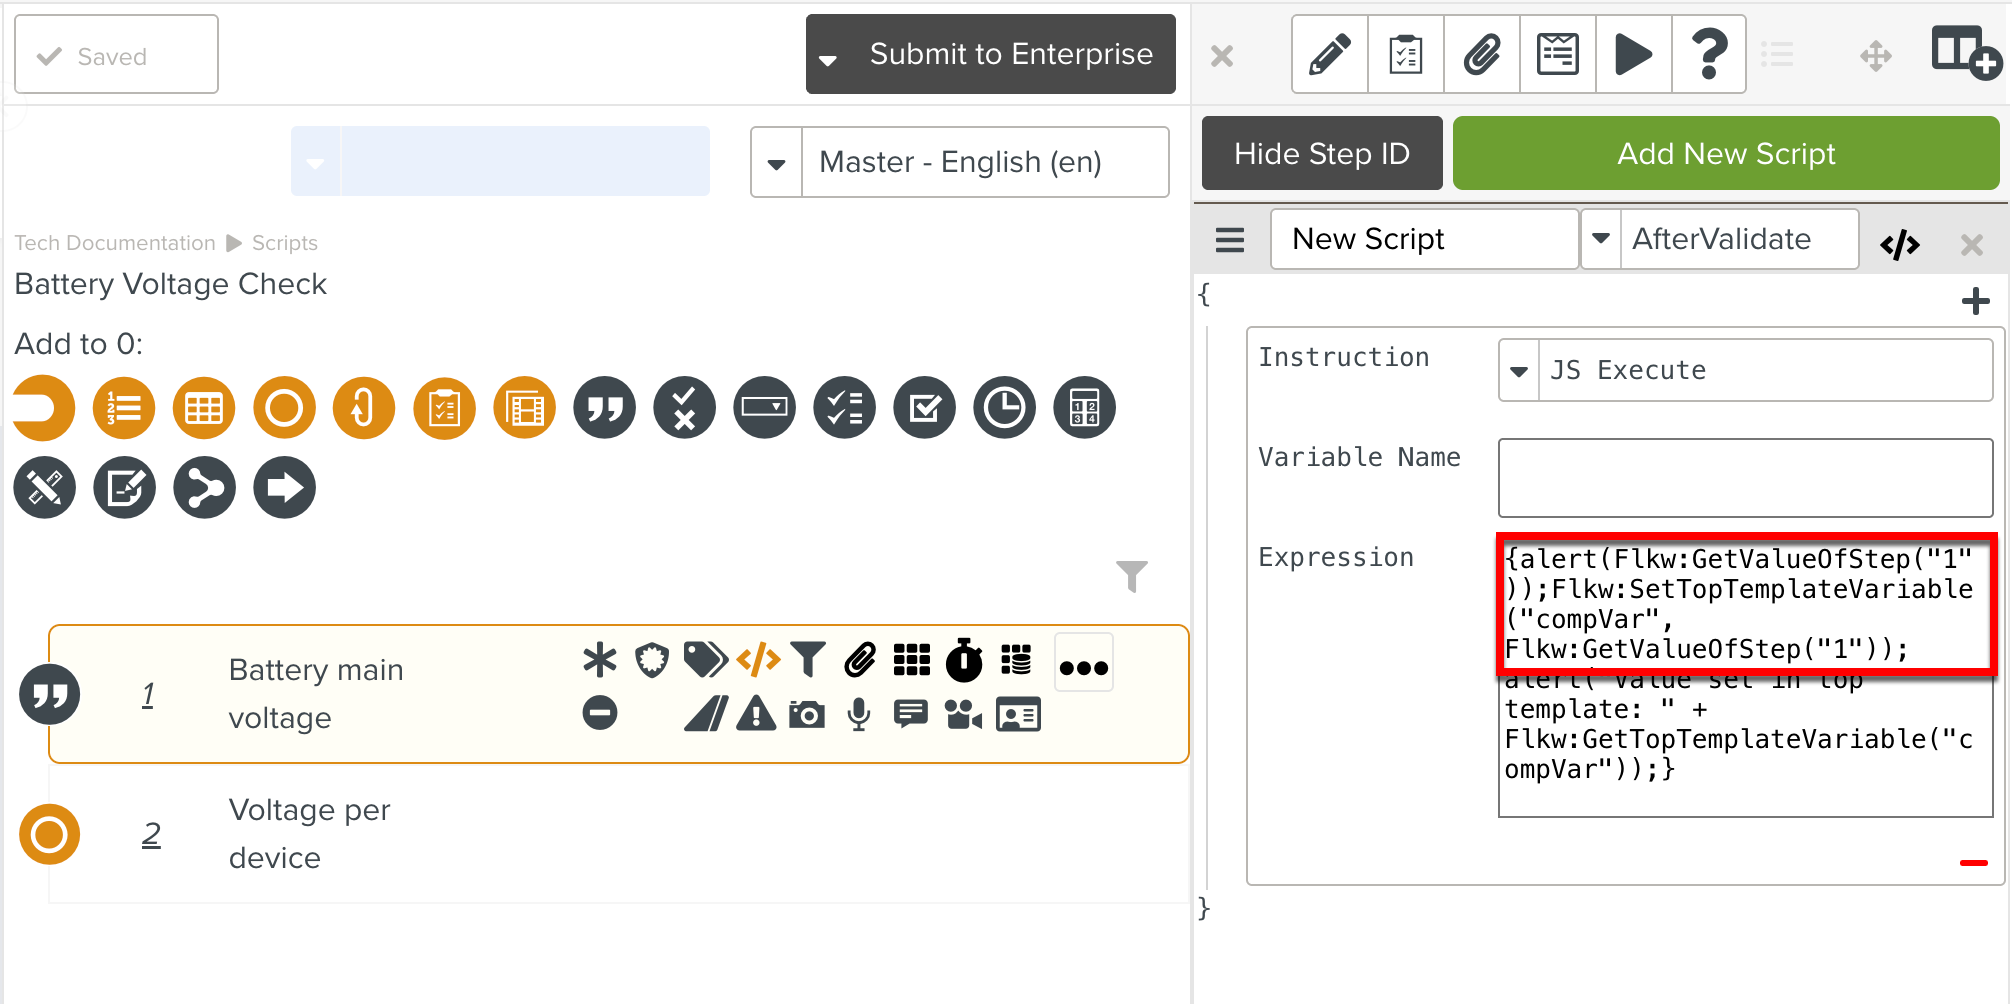Image resolution: width=2012 pixels, height=1004 pixels.
Task: Add an orange table step
Action: coord(204,408)
